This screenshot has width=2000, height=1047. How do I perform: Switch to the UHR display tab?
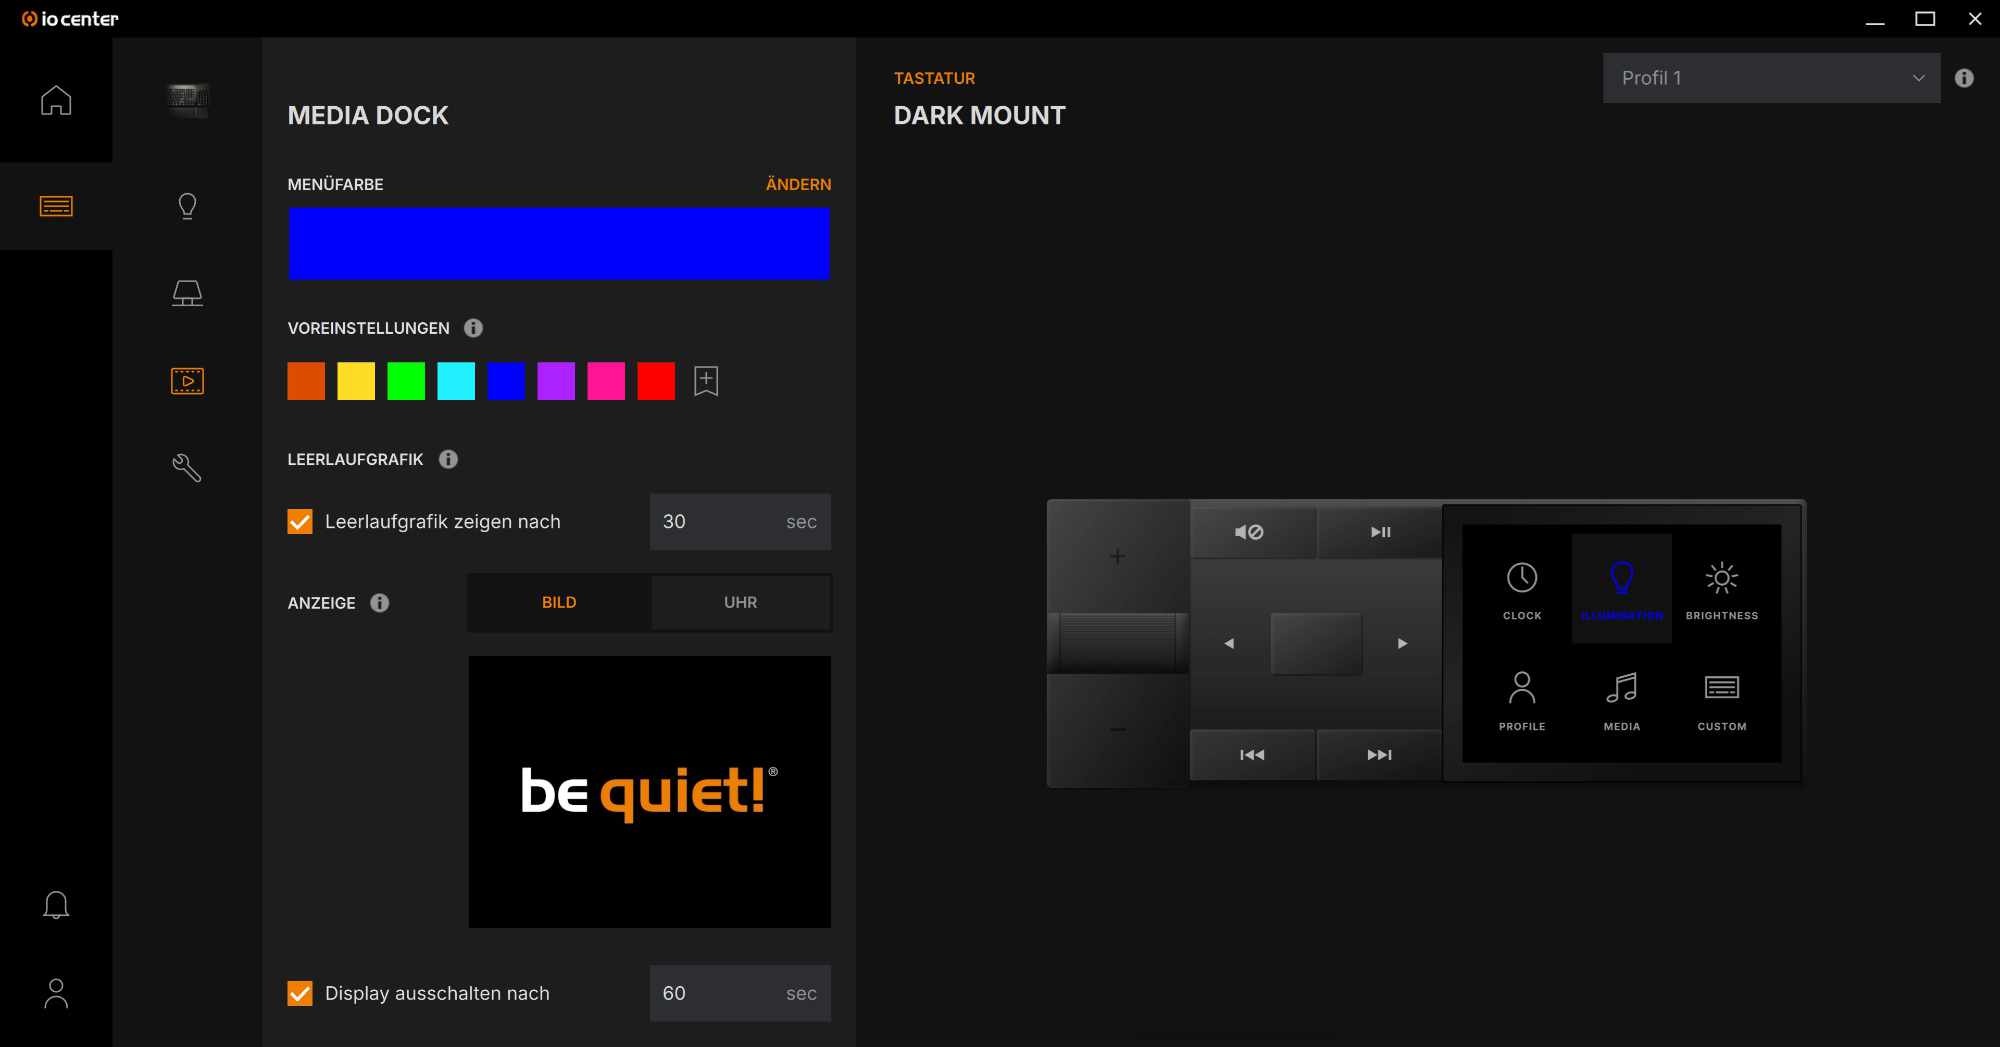740,602
